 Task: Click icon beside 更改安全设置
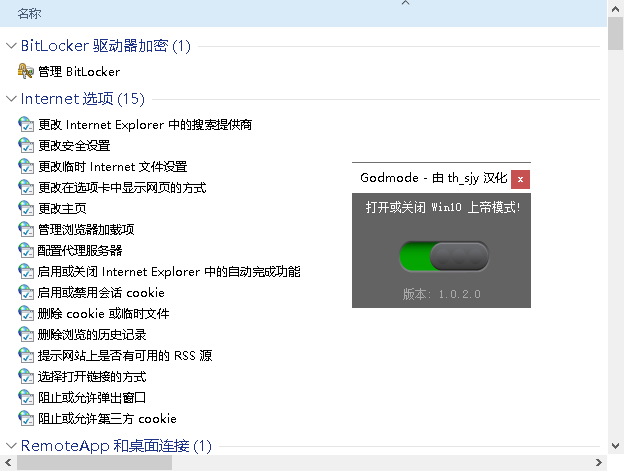pos(26,145)
